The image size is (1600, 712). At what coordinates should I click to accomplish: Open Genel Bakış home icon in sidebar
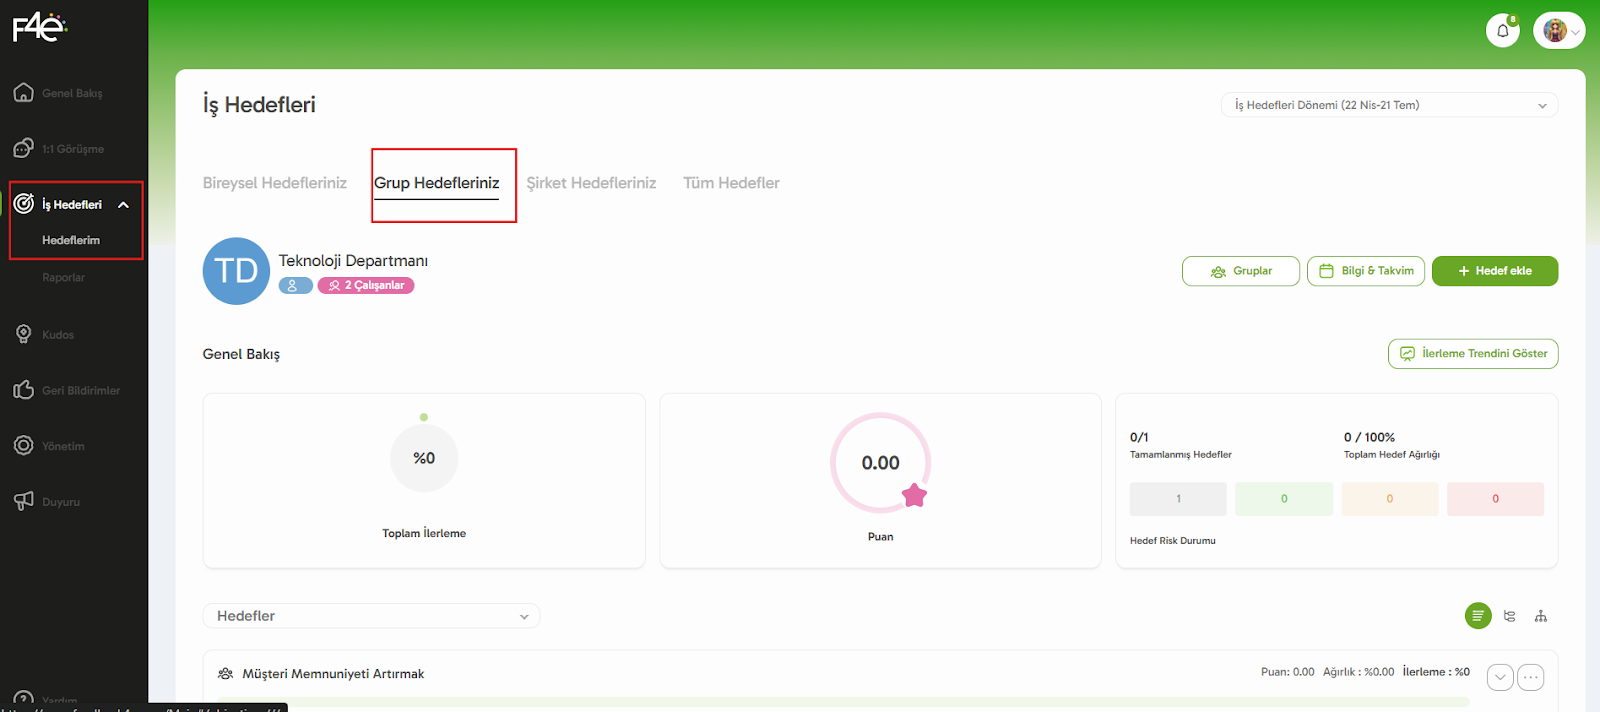(24, 93)
